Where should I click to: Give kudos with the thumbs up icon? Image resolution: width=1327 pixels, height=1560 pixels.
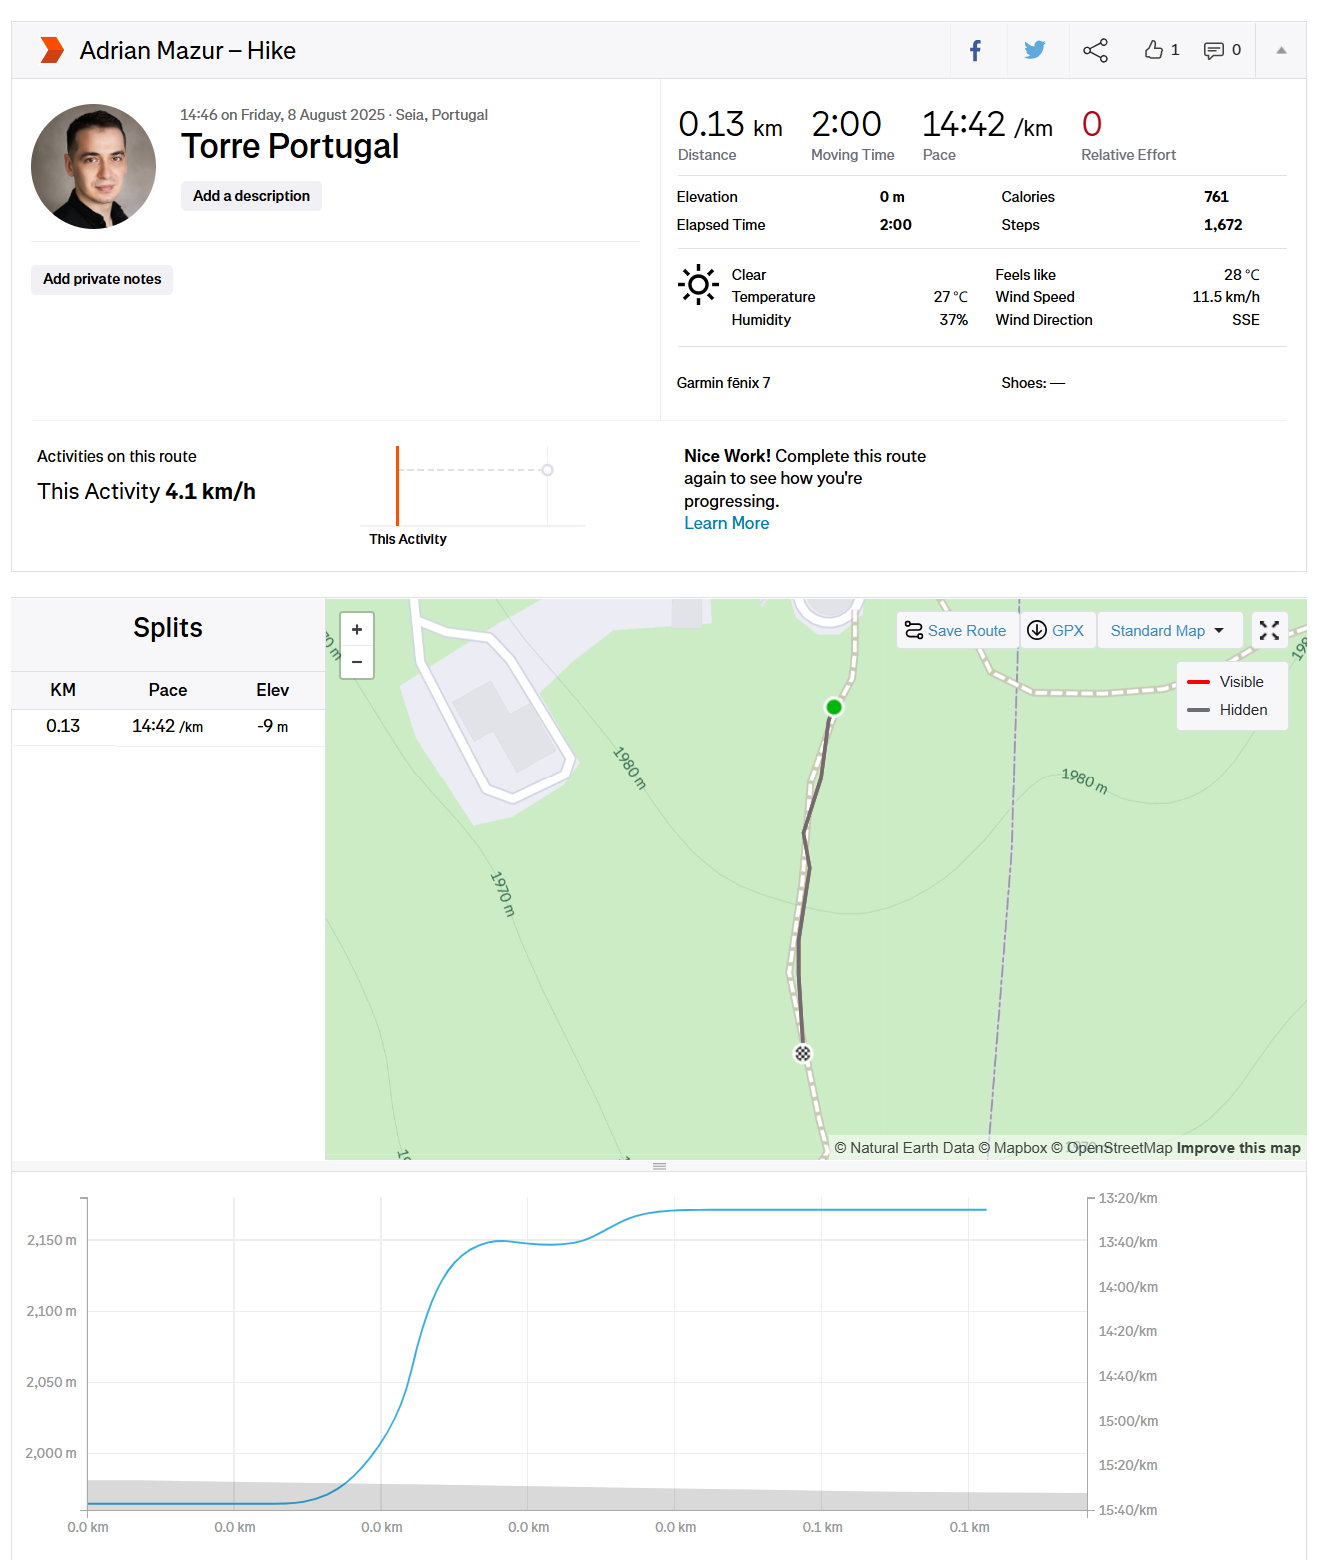pyautogui.click(x=1154, y=49)
